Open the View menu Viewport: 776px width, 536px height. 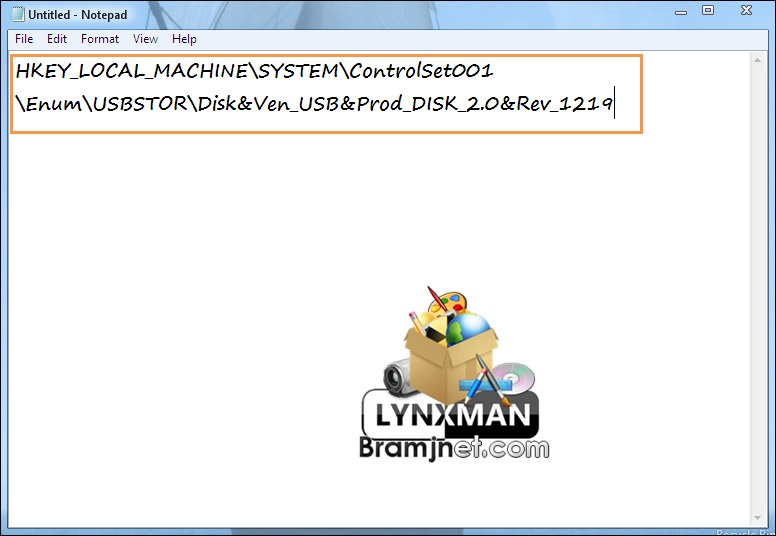coord(145,39)
